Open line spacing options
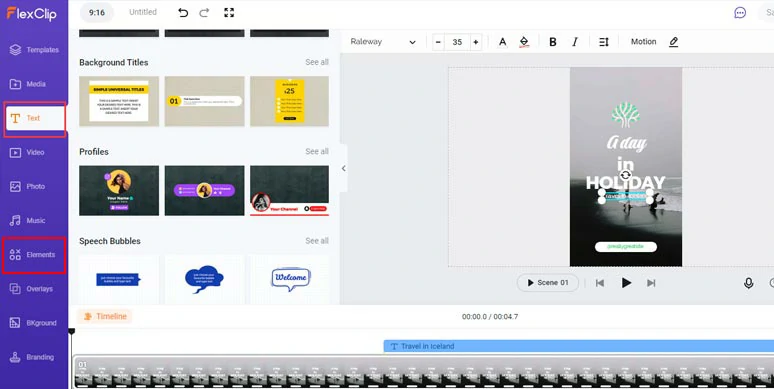 pyautogui.click(x=604, y=42)
